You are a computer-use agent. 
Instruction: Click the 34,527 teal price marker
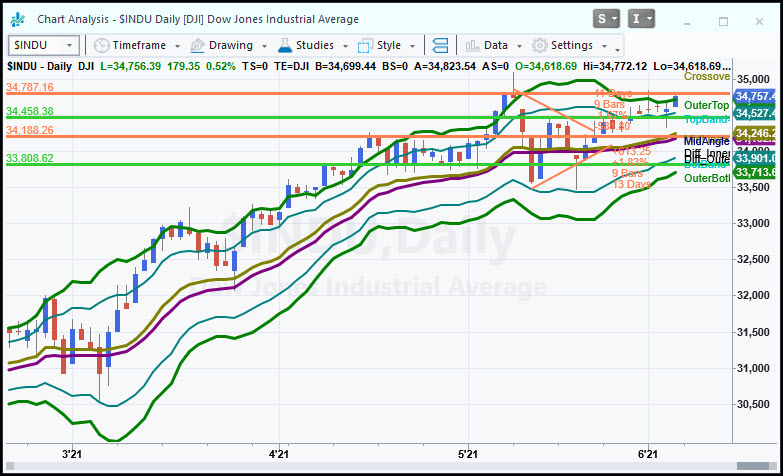pos(754,113)
